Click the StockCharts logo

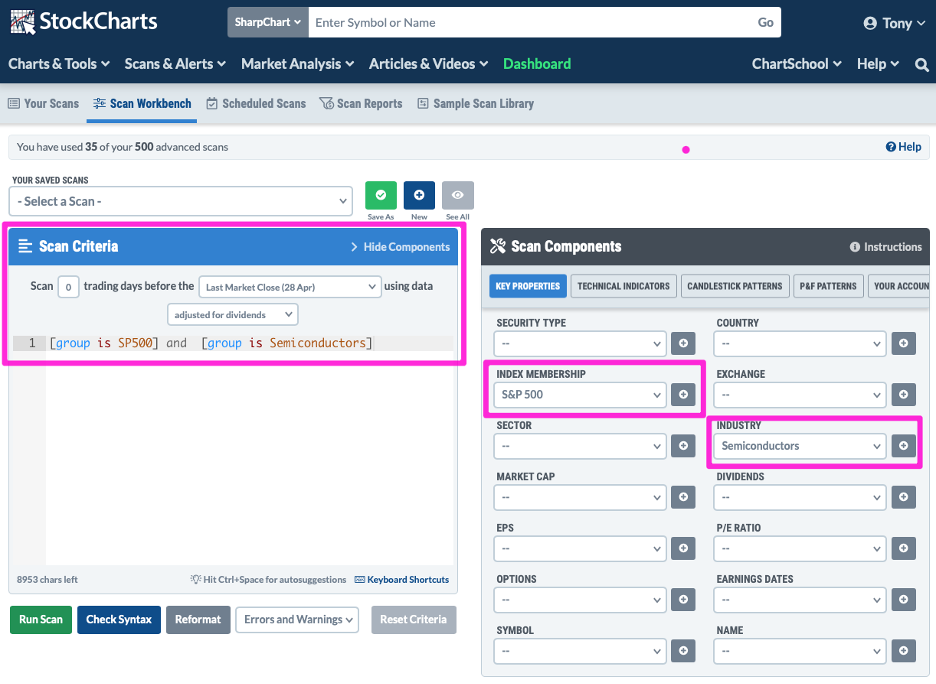pyautogui.click(x=84, y=22)
